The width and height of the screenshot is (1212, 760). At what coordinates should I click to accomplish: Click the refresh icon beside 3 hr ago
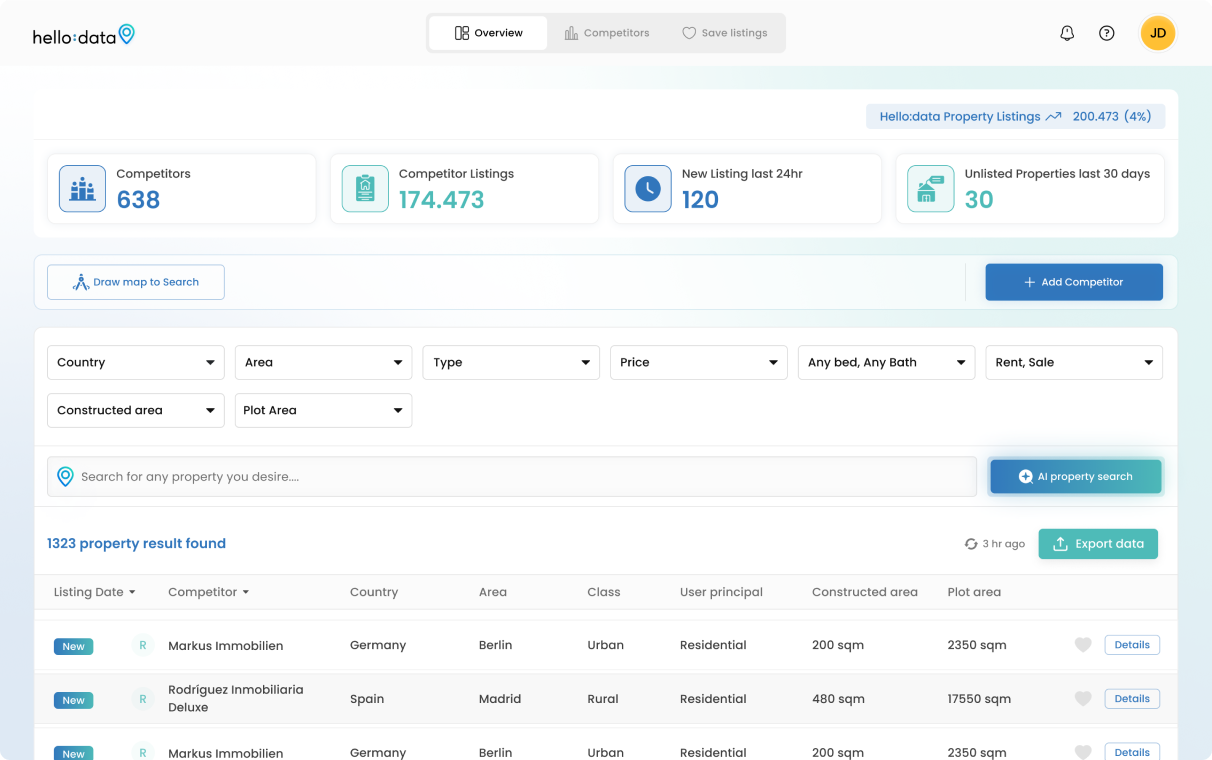pyautogui.click(x=970, y=544)
